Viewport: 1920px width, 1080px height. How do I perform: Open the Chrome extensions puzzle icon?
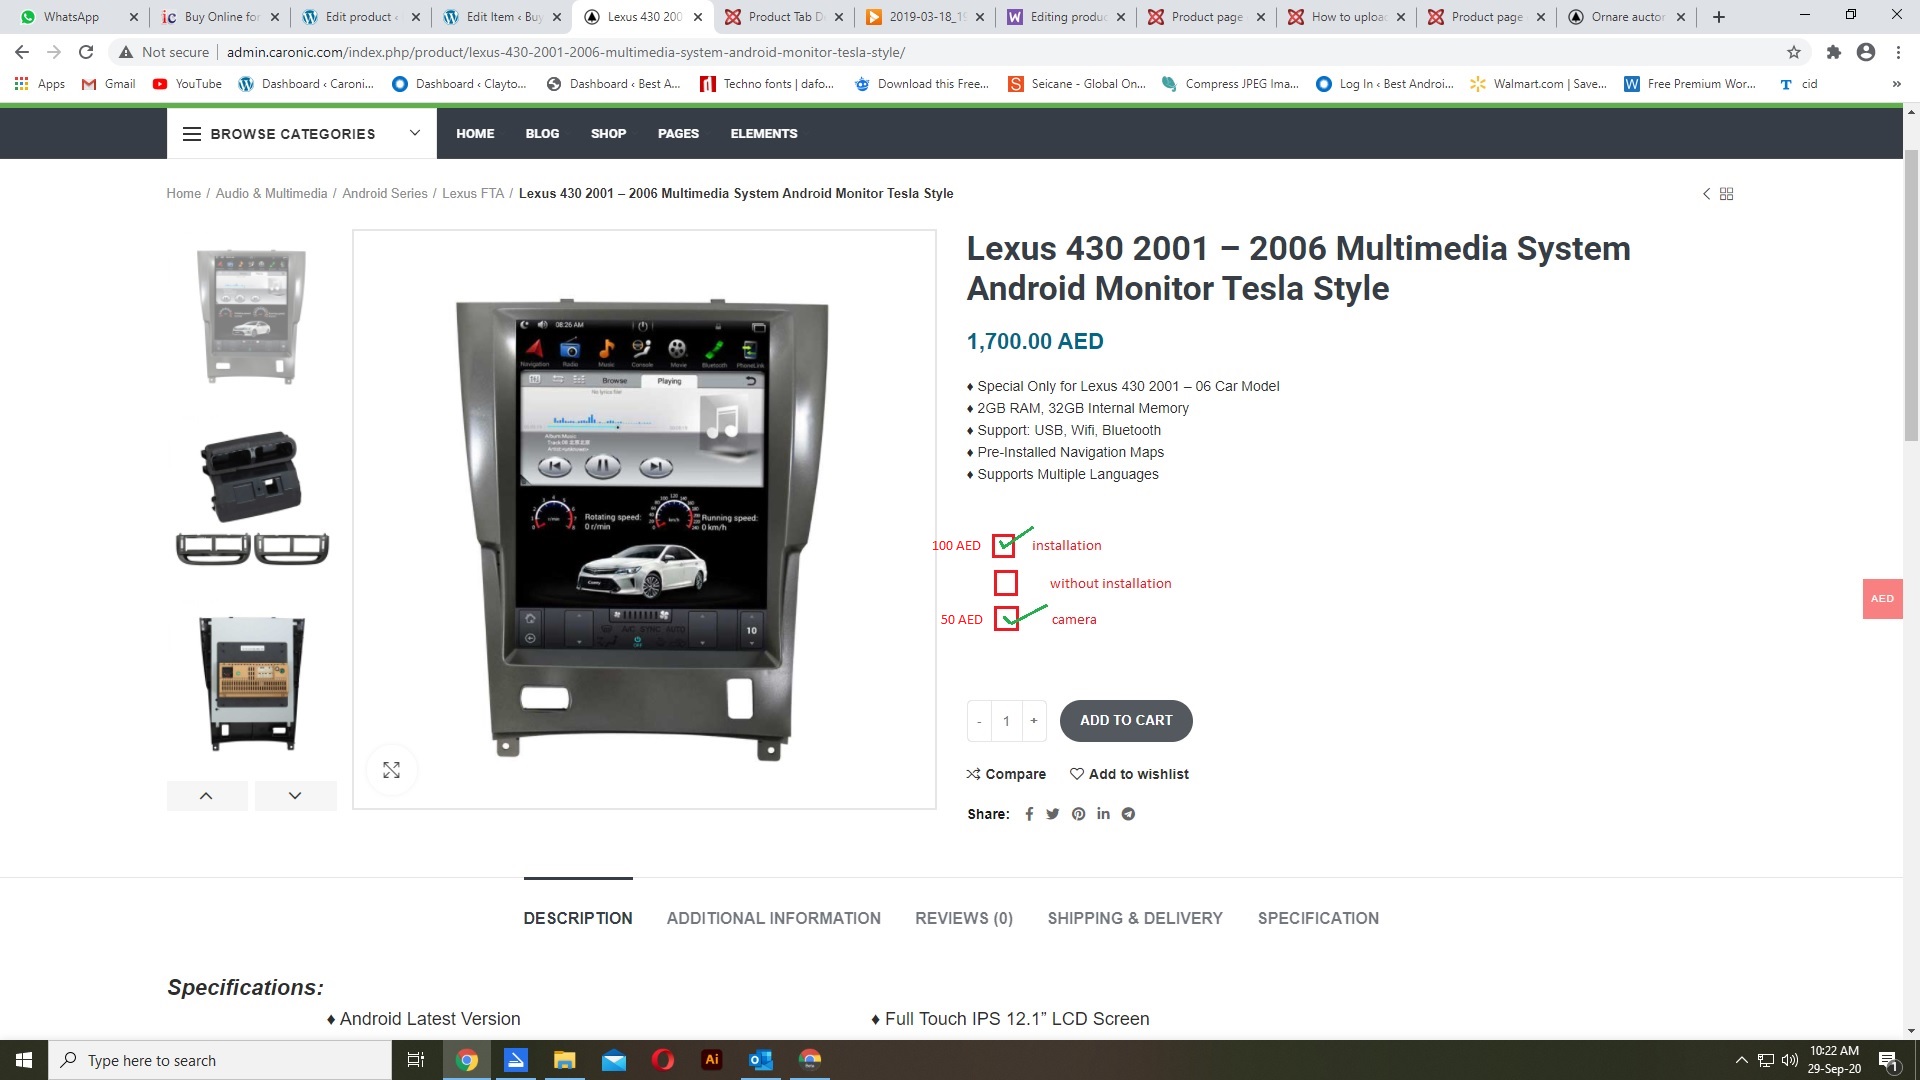pos(1833,52)
